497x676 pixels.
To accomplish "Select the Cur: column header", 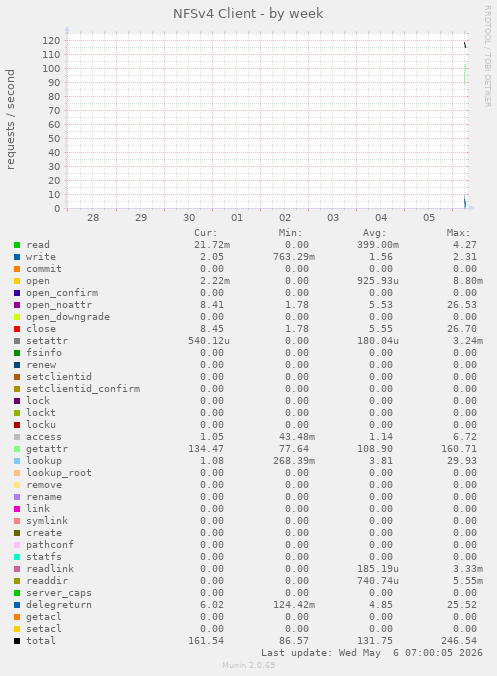I will (x=206, y=233).
